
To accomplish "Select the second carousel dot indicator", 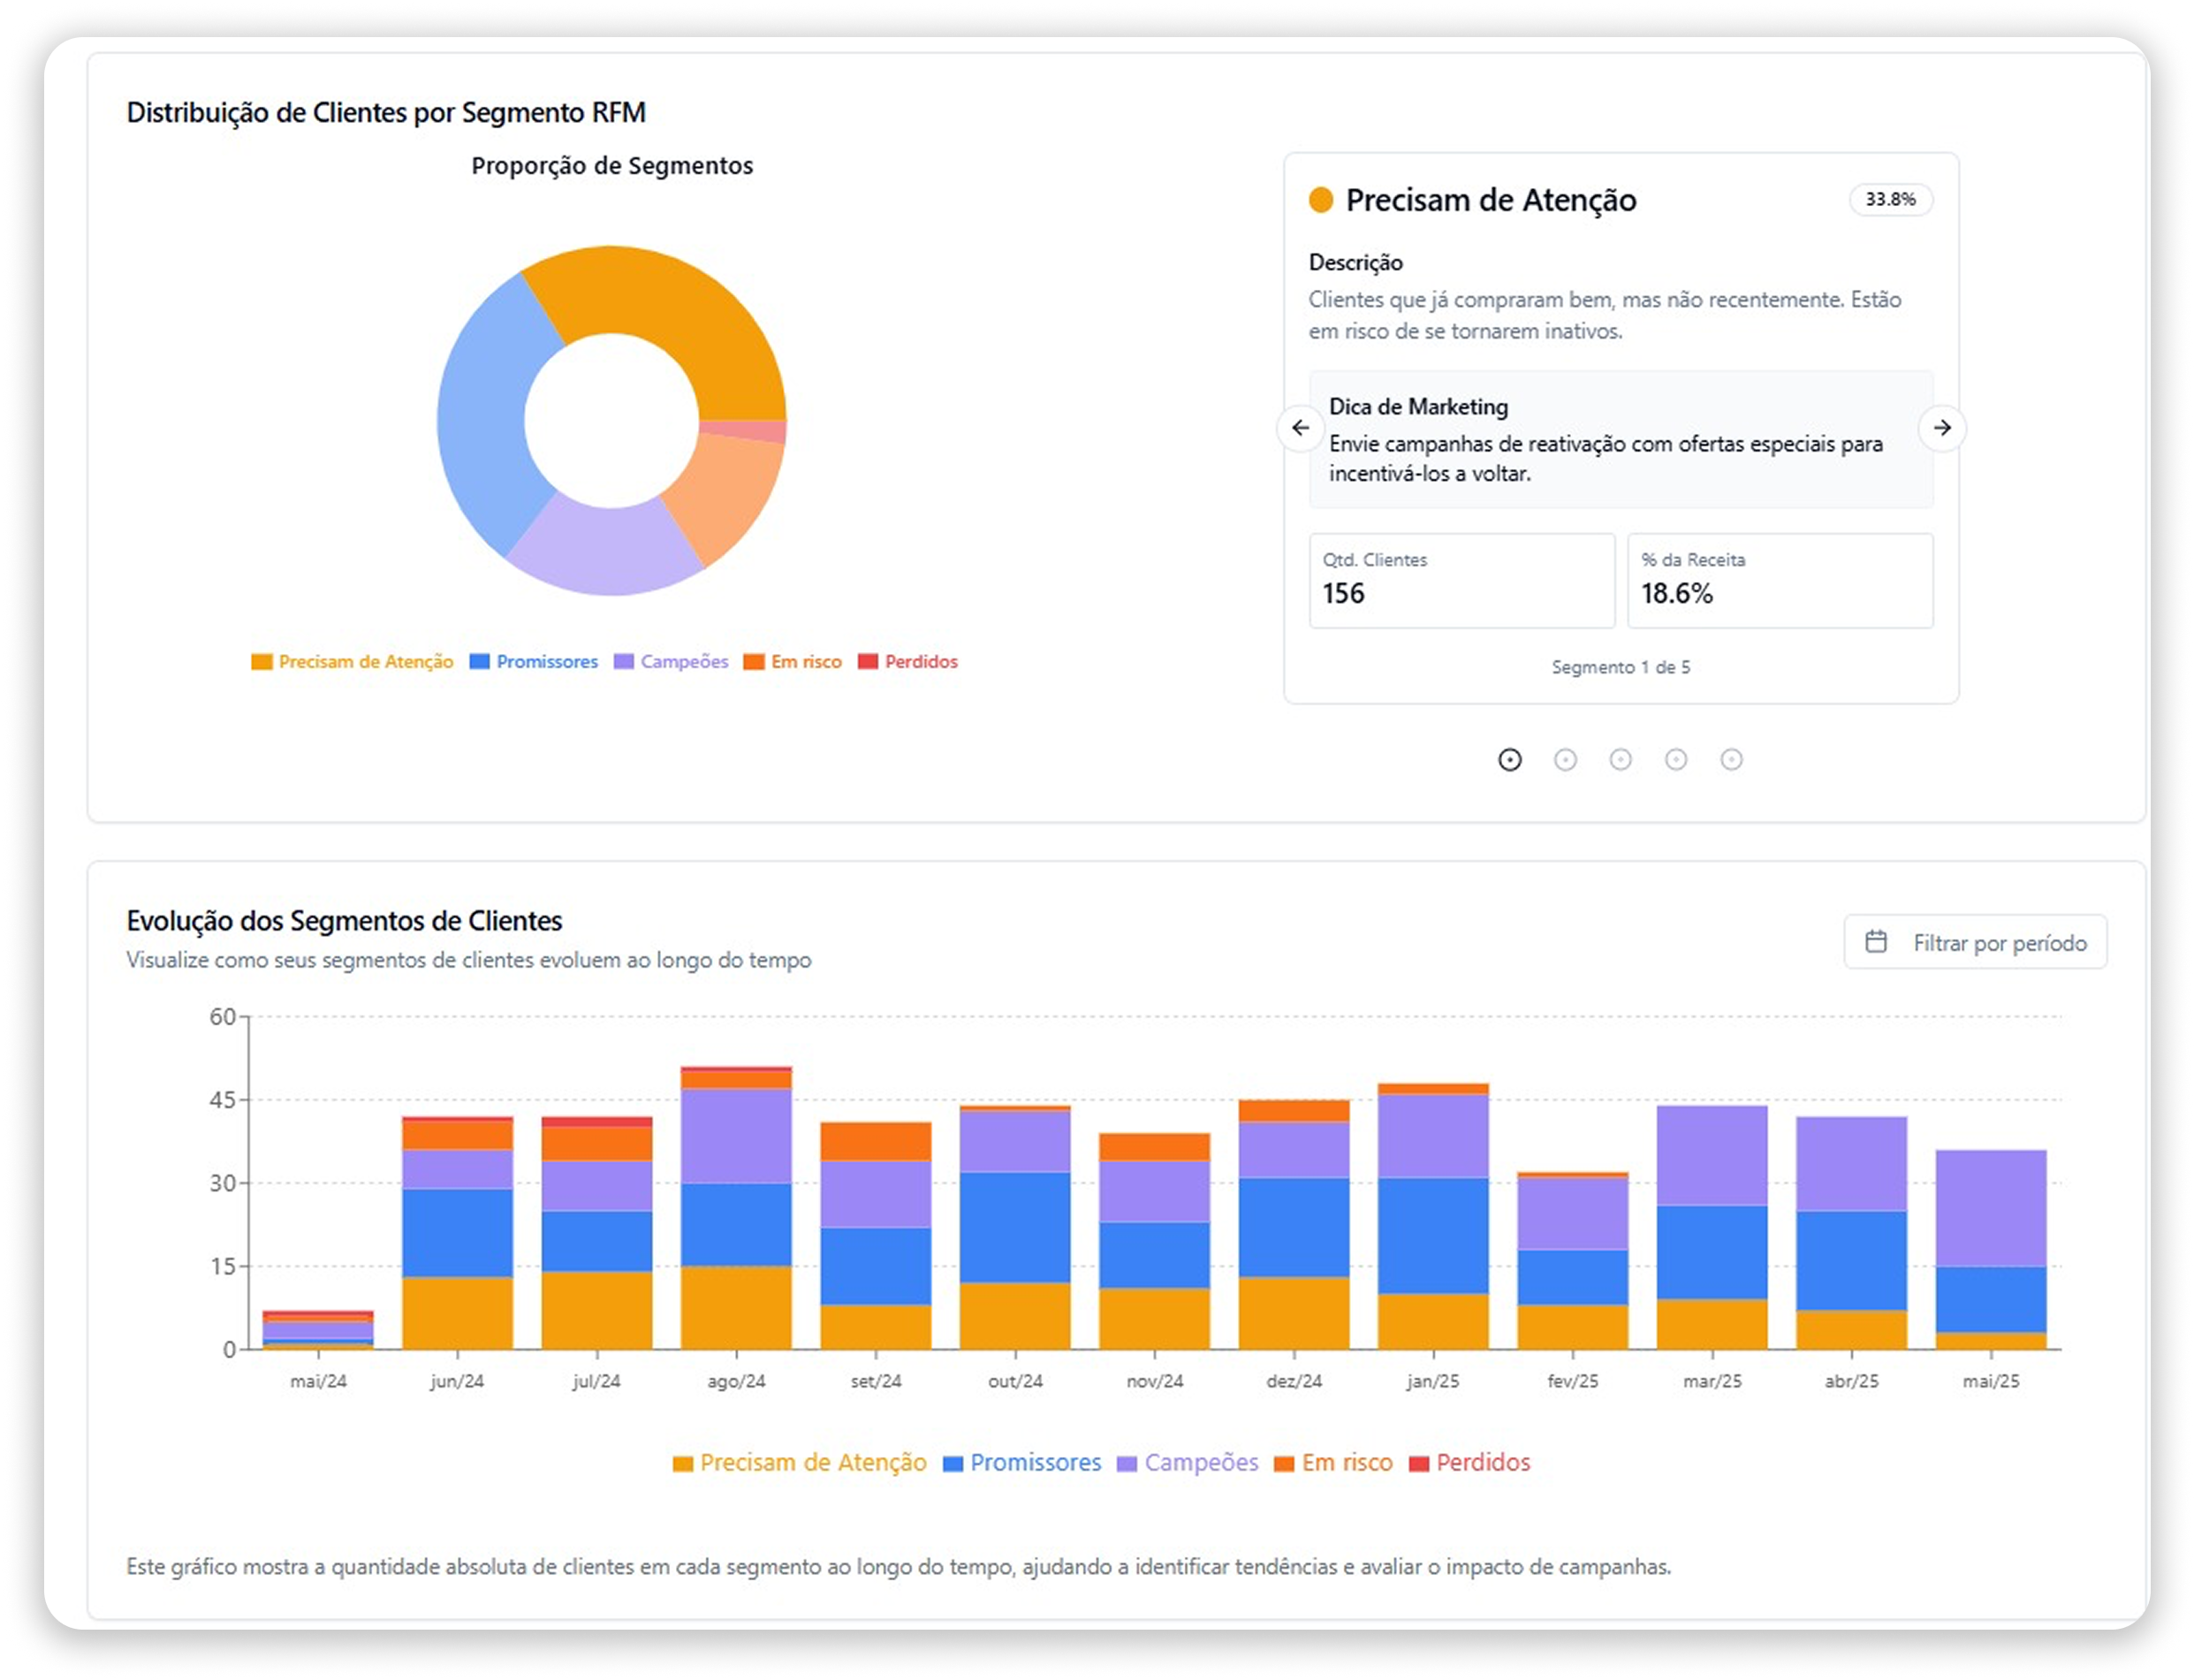I will [1565, 760].
